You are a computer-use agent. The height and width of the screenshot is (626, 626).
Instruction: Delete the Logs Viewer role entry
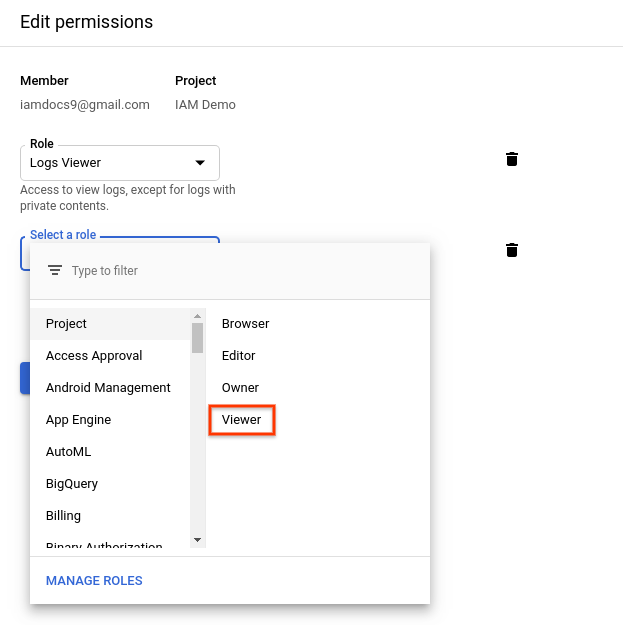(x=512, y=159)
